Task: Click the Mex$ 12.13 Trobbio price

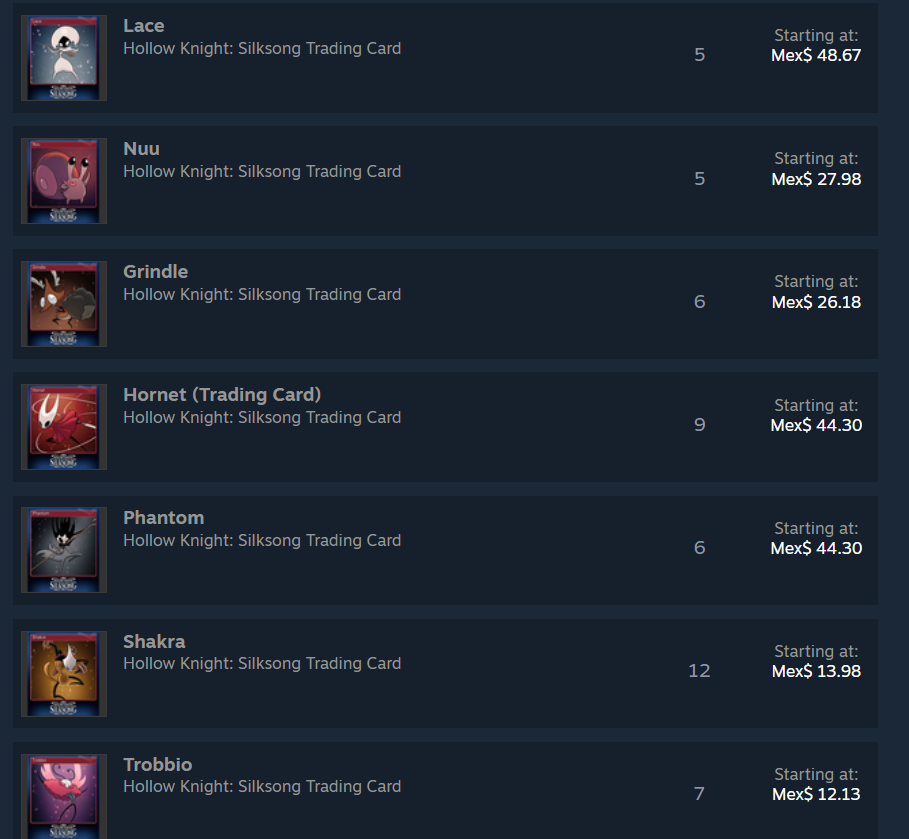Action: point(816,794)
